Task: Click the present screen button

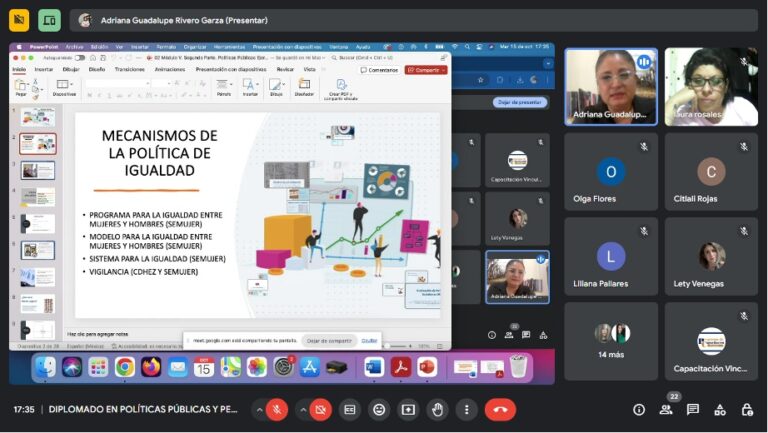Action: [x=408, y=409]
